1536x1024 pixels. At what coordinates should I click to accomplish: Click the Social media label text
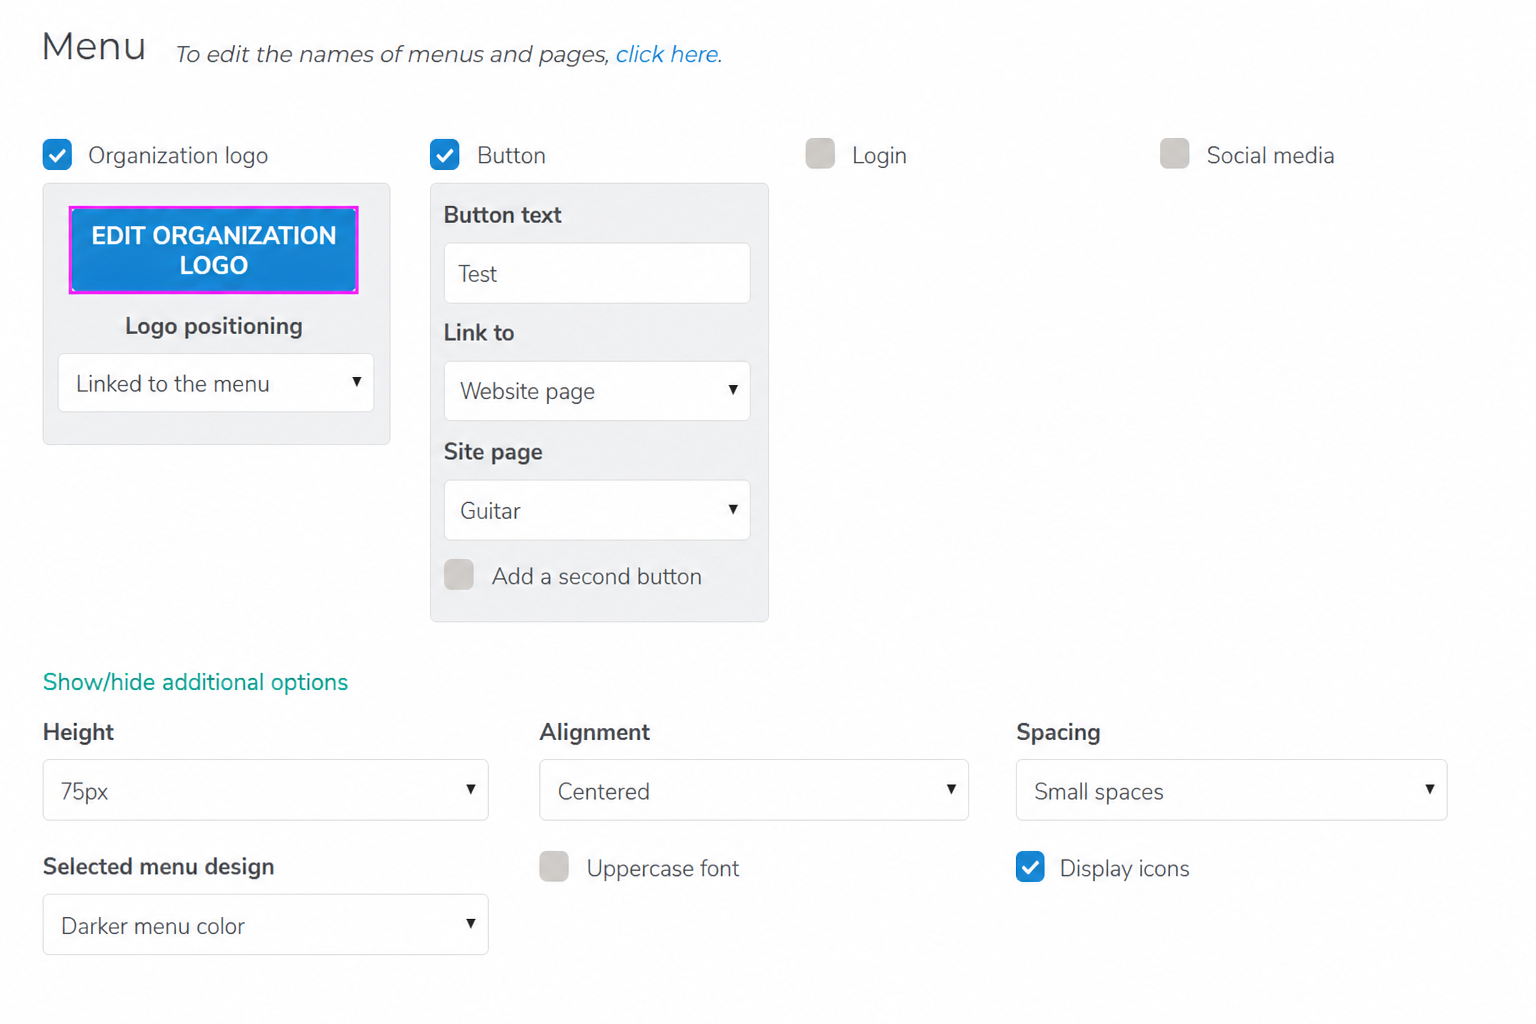[1270, 155]
